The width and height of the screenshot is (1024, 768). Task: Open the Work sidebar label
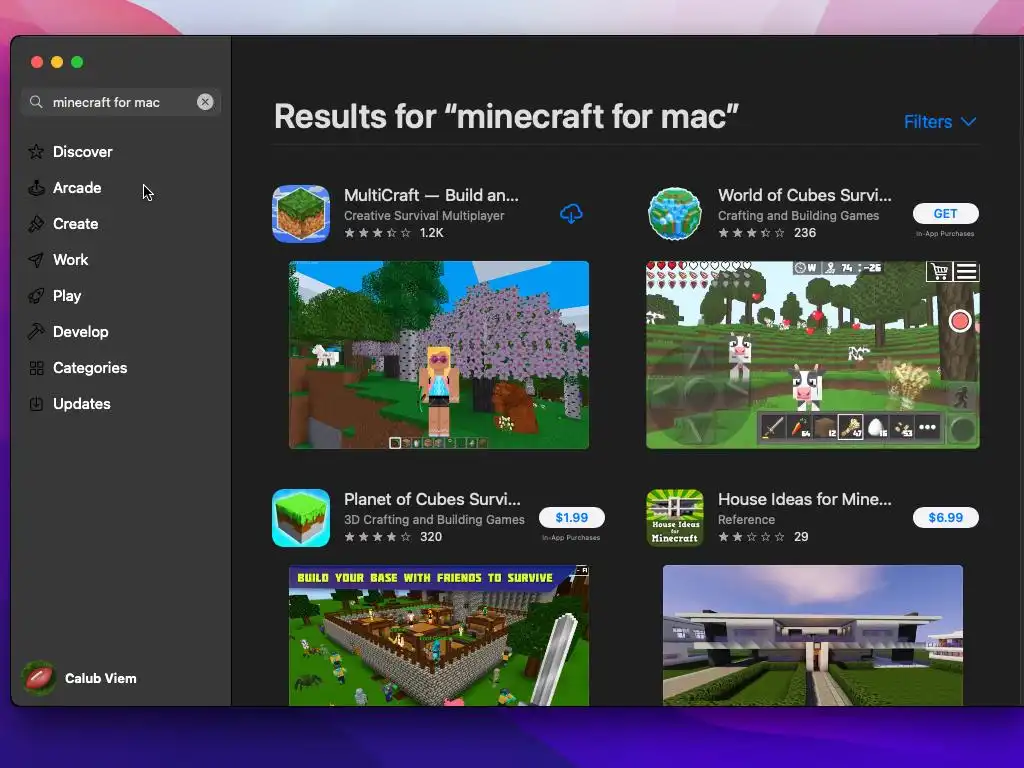click(71, 260)
